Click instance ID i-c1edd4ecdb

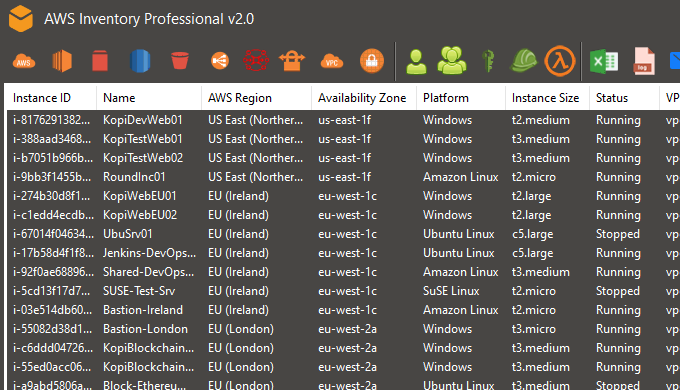coord(53,215)
